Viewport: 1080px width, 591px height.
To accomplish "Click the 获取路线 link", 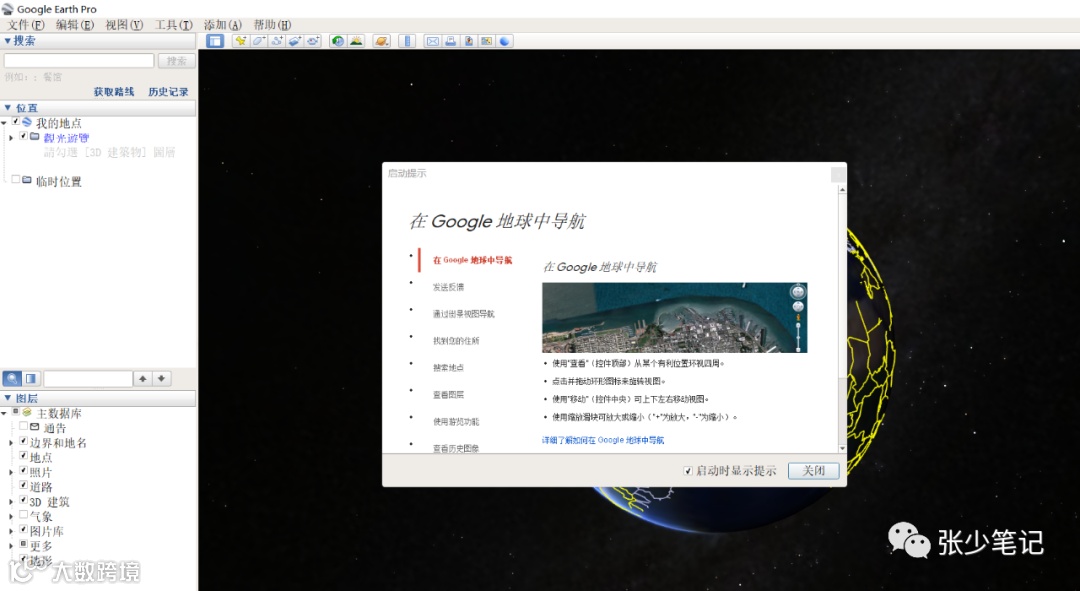I will (x=114, y=92).
